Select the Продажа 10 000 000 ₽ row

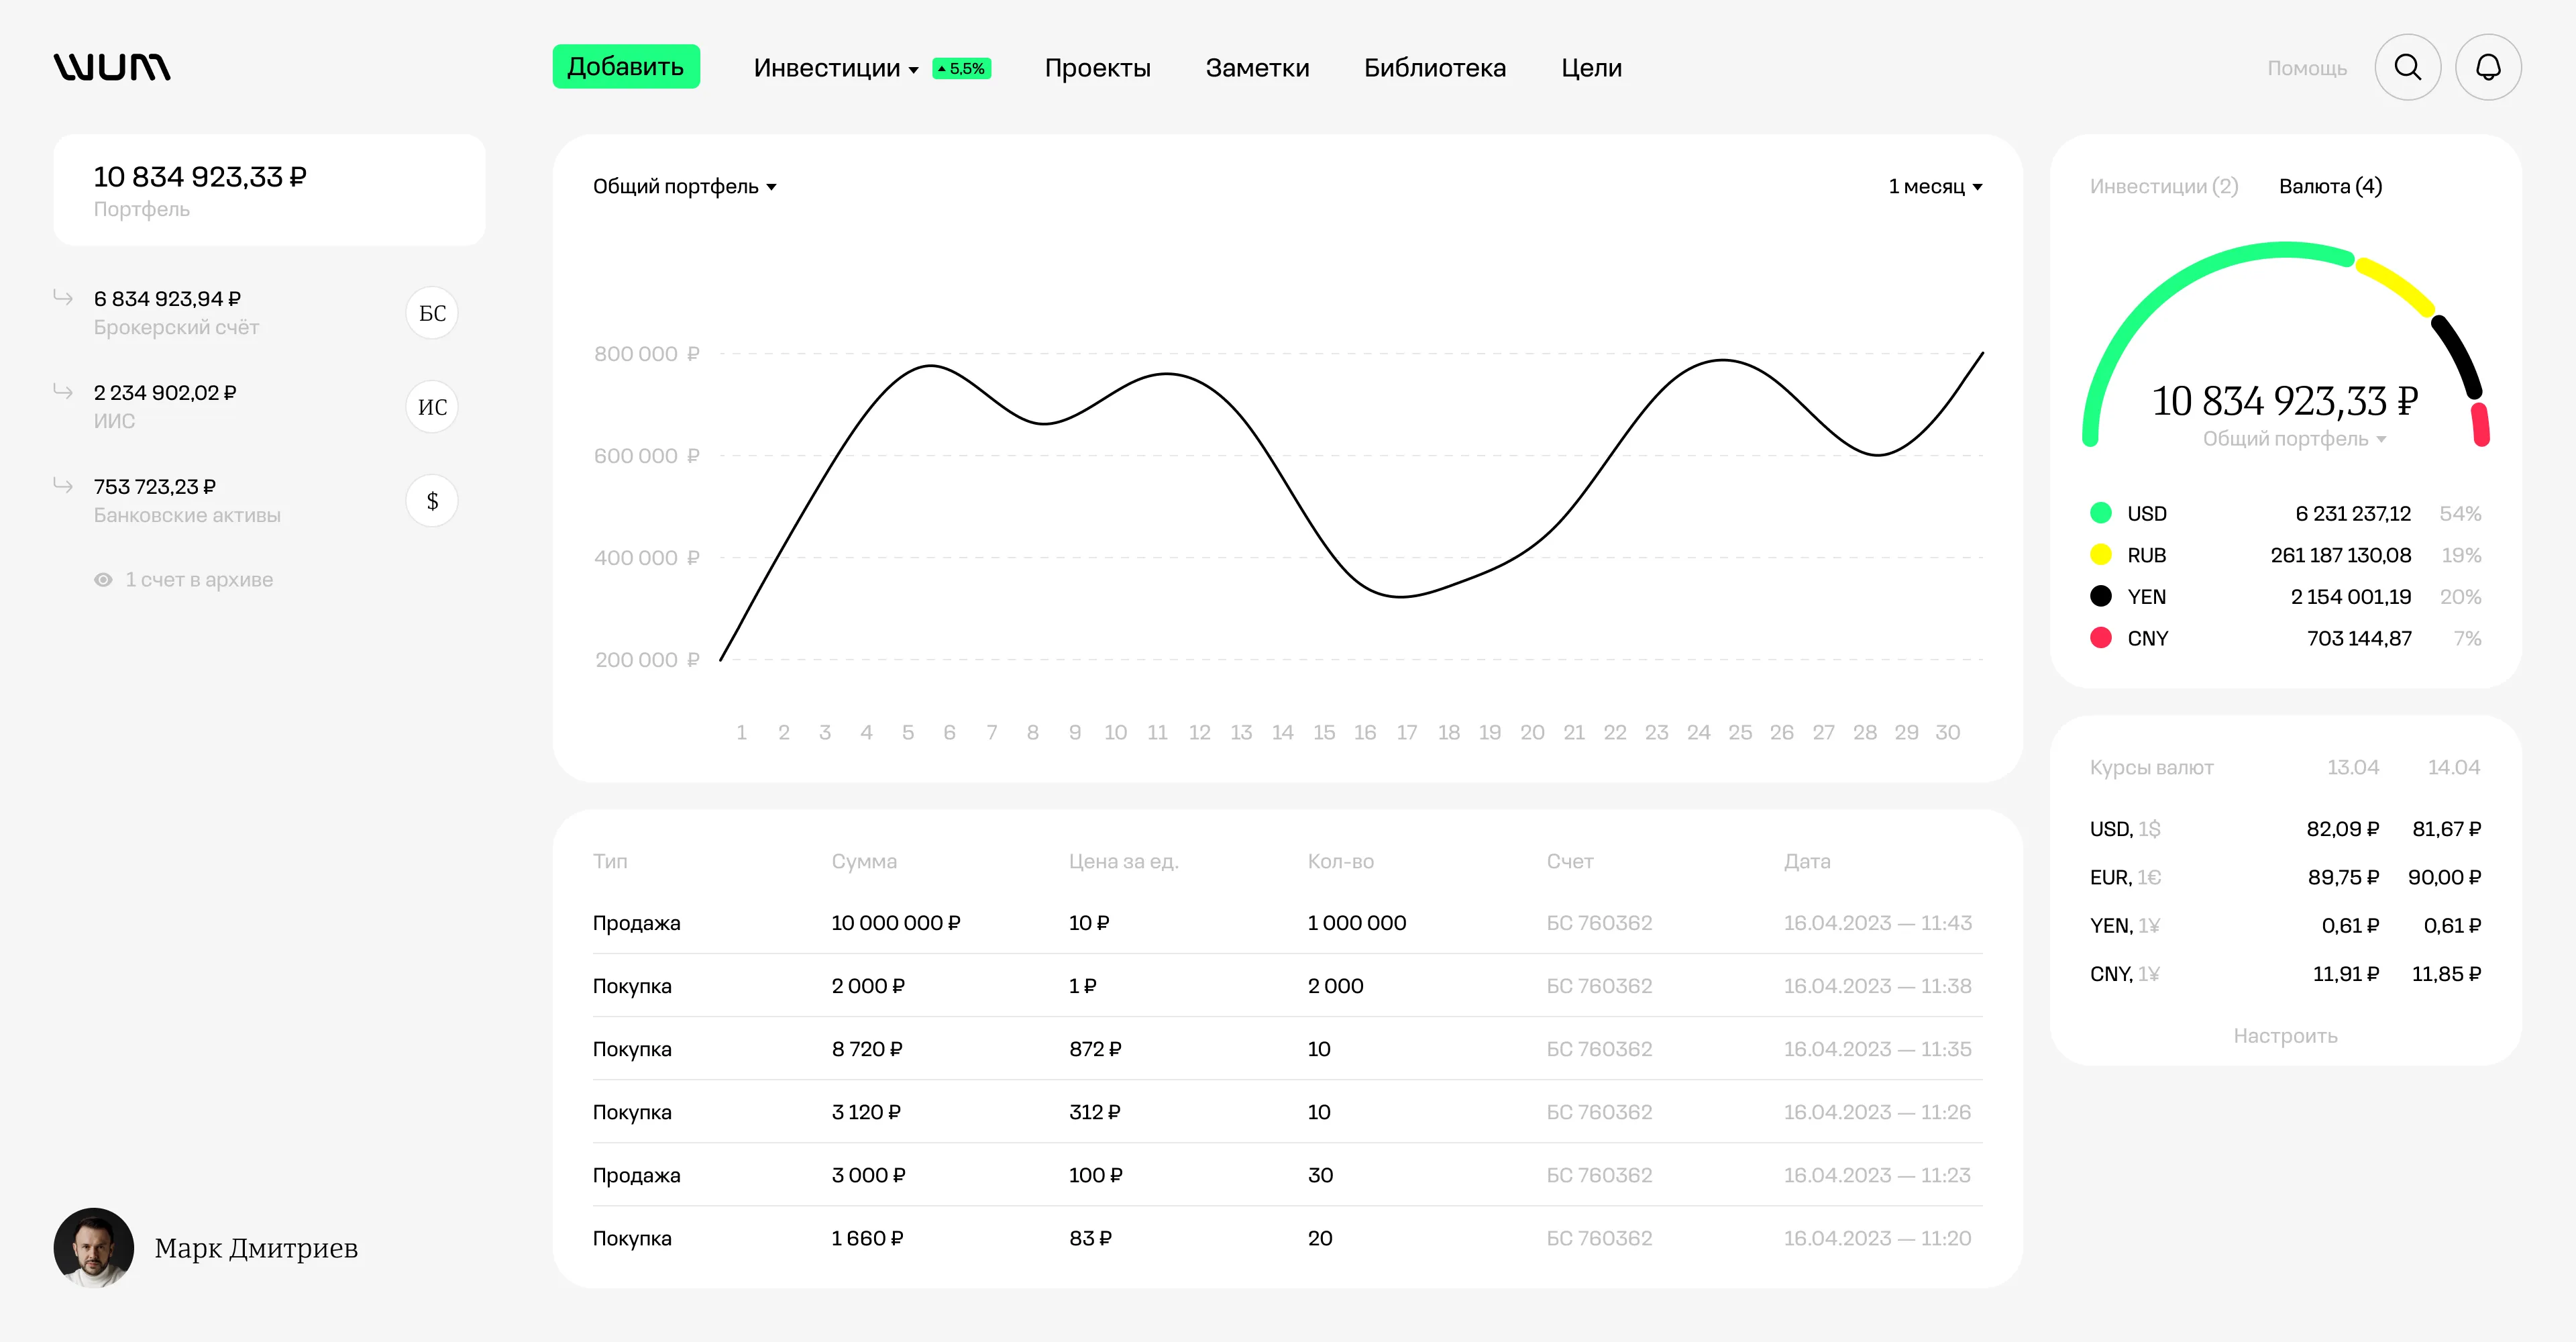tap(1287, 923)
